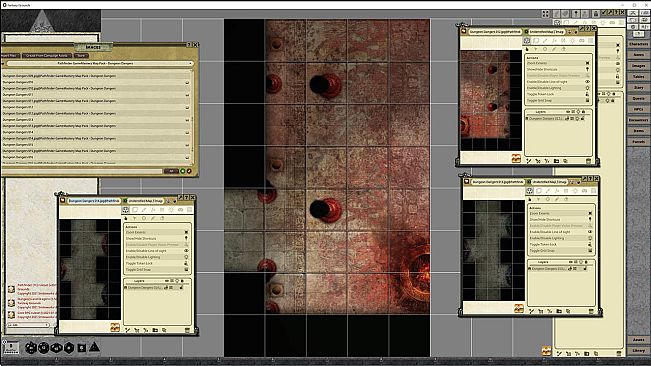Toggle Grid Snap in upper-right map window

pyautogui.click(x=558, y=100)
